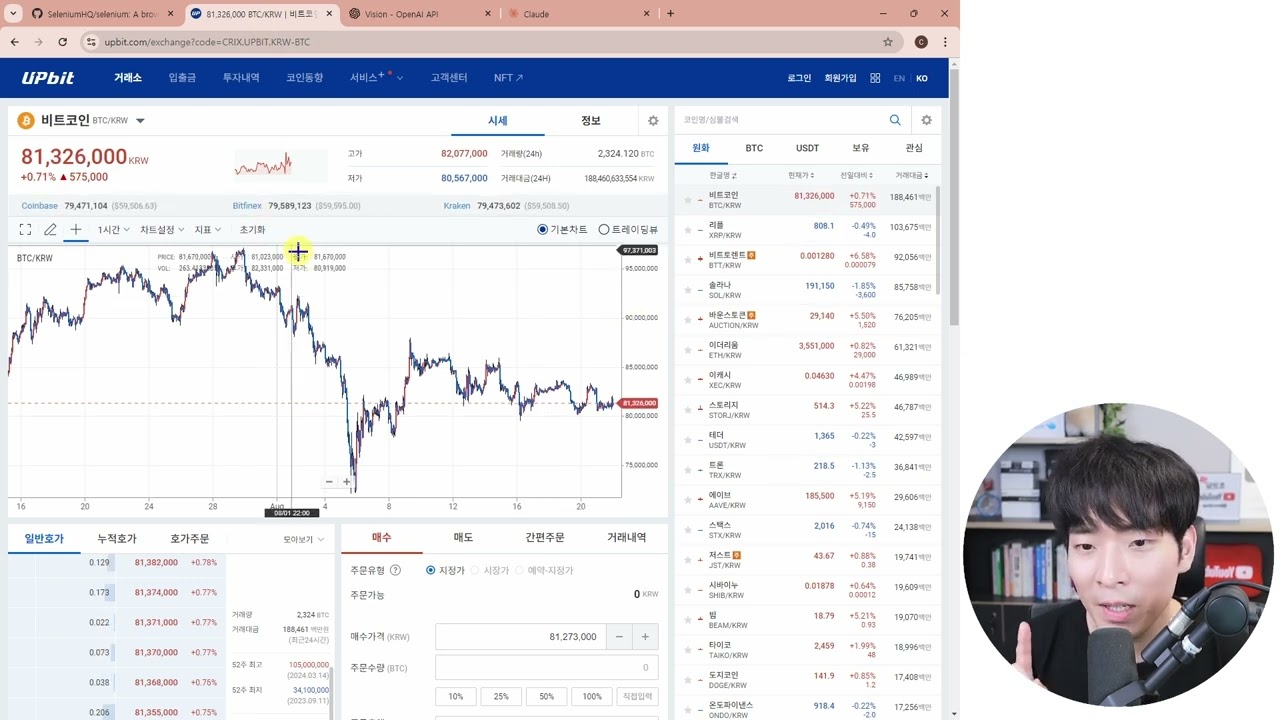Viewport: 1280px width, 720px height.
Task: Favorite the 리플 XRP/KRW row star
Action: tap(688, 230)
